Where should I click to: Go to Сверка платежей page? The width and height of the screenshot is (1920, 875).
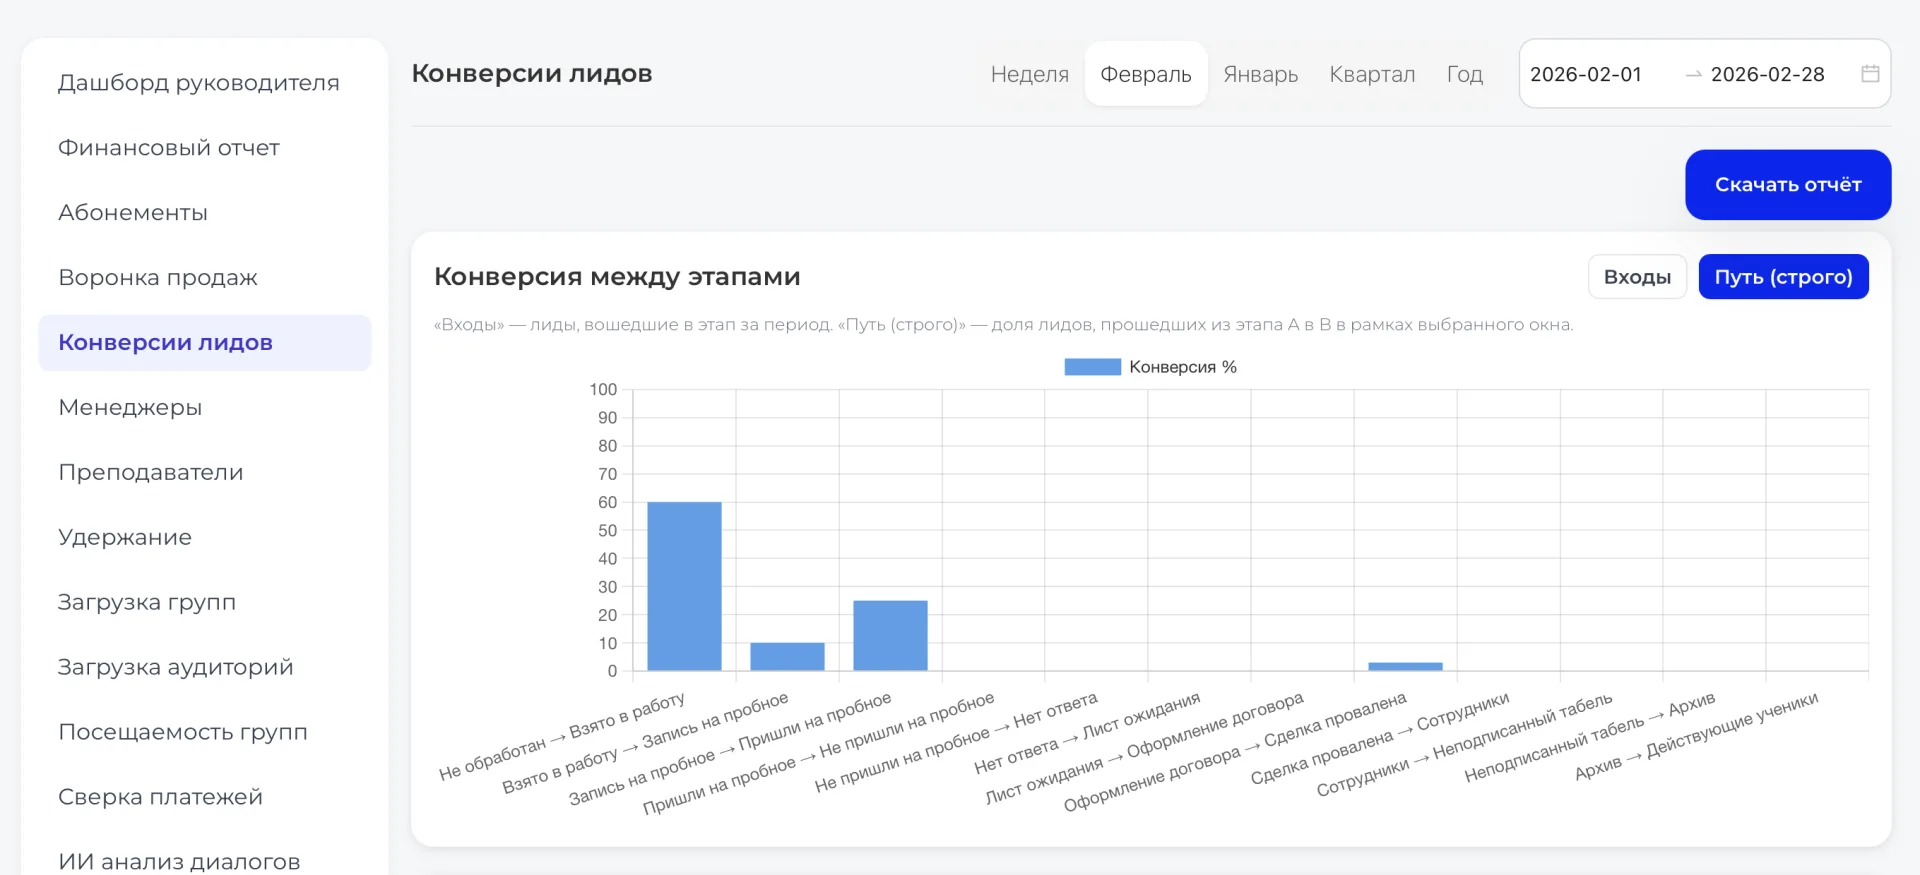click(160, 798)
